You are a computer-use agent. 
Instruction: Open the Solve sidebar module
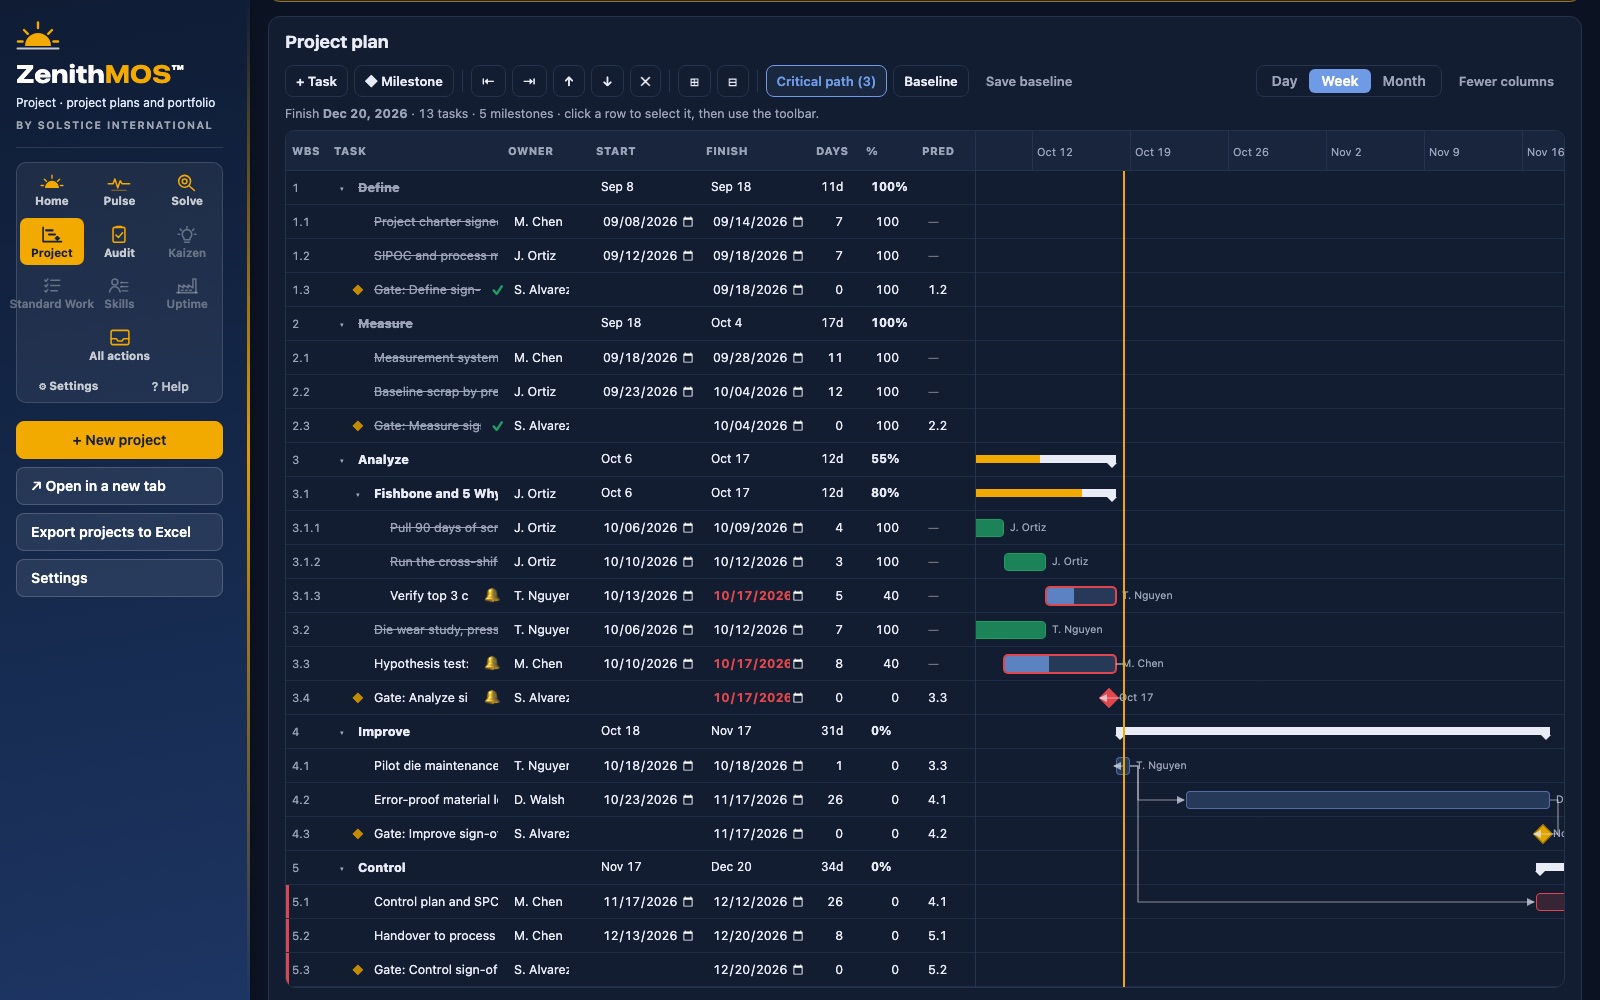[x=187, y=190]
